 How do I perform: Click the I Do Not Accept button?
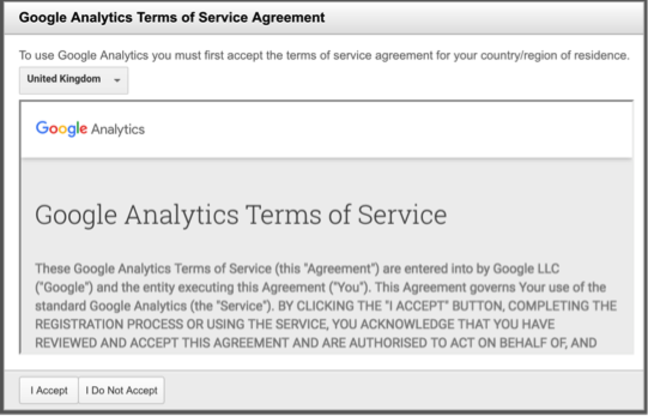[x=121, y=390]
